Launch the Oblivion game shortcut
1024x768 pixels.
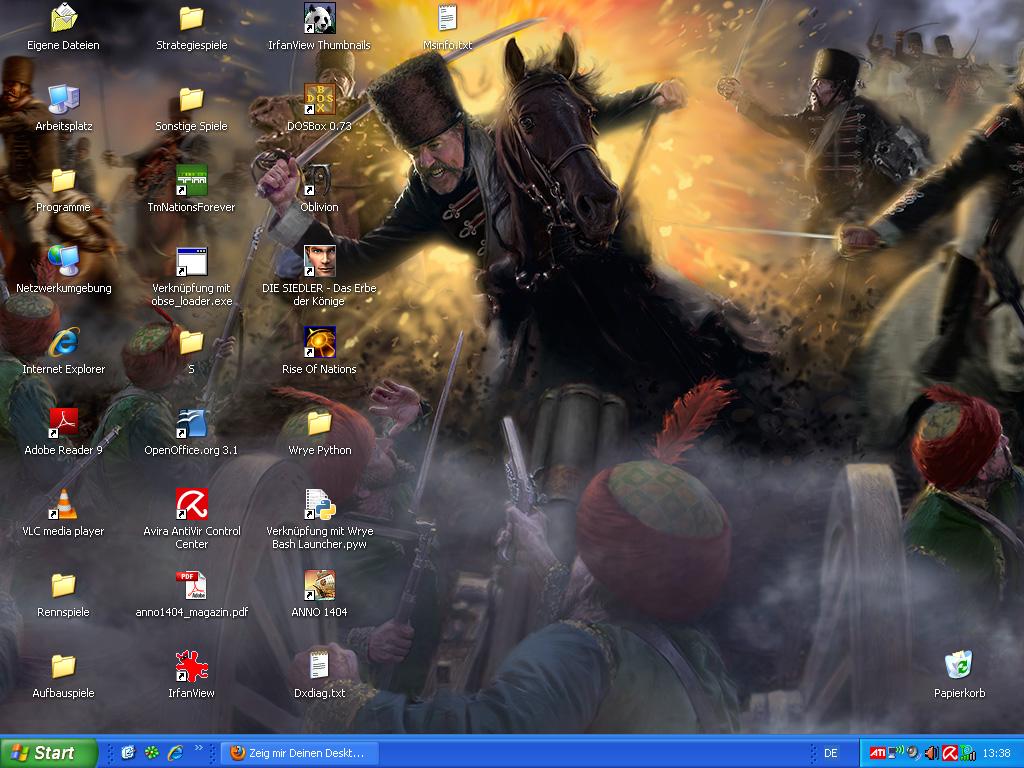coord(319,180)
